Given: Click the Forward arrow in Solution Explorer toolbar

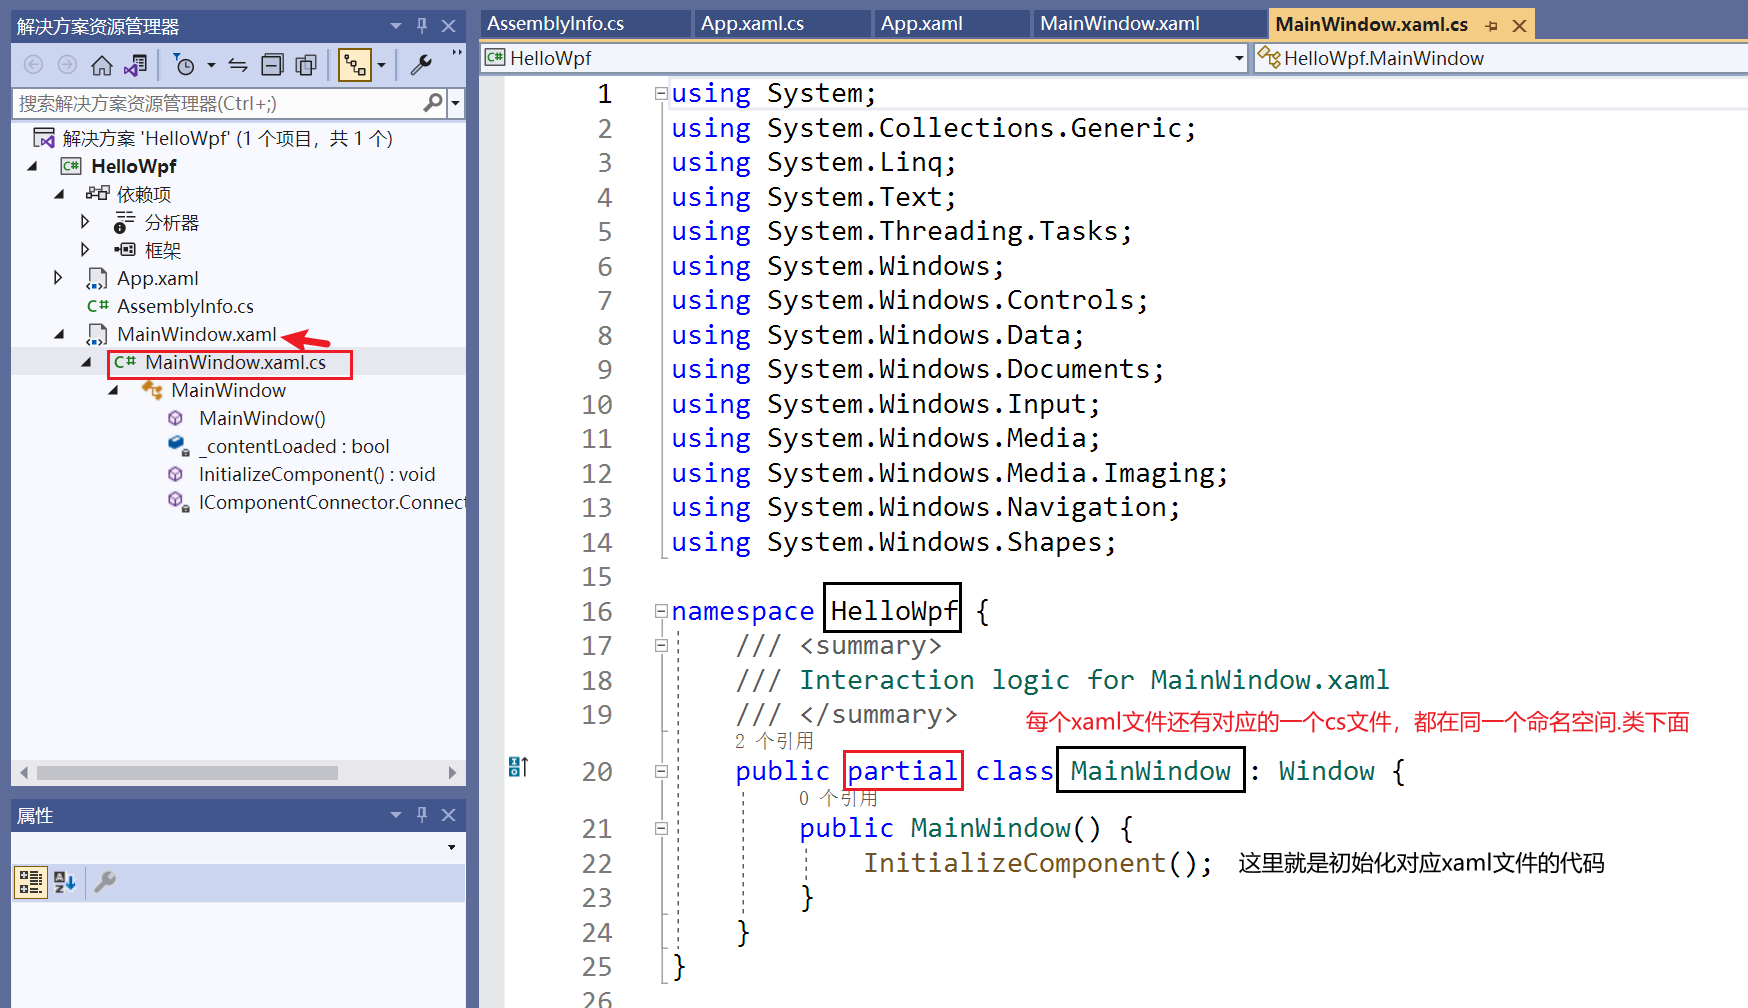Looking at the screenshot, I should 67,66.
